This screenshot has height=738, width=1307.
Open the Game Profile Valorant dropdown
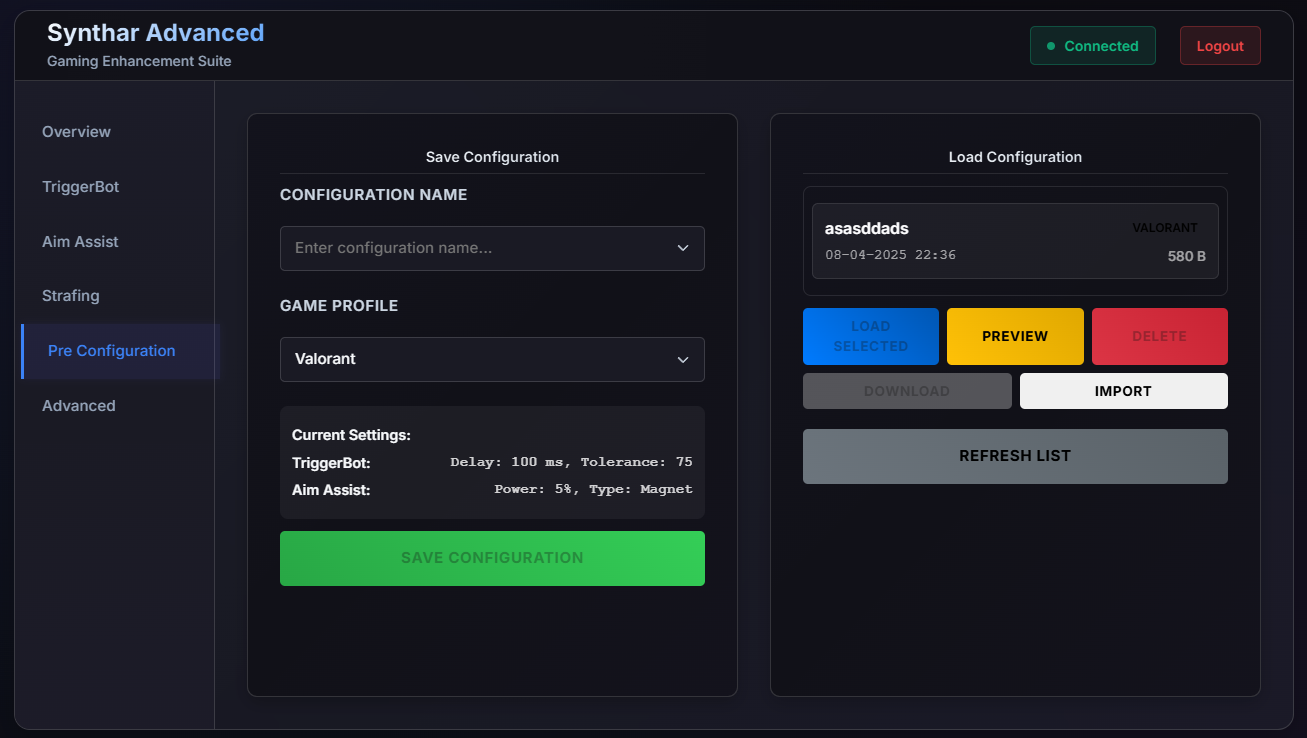[492, 359]
